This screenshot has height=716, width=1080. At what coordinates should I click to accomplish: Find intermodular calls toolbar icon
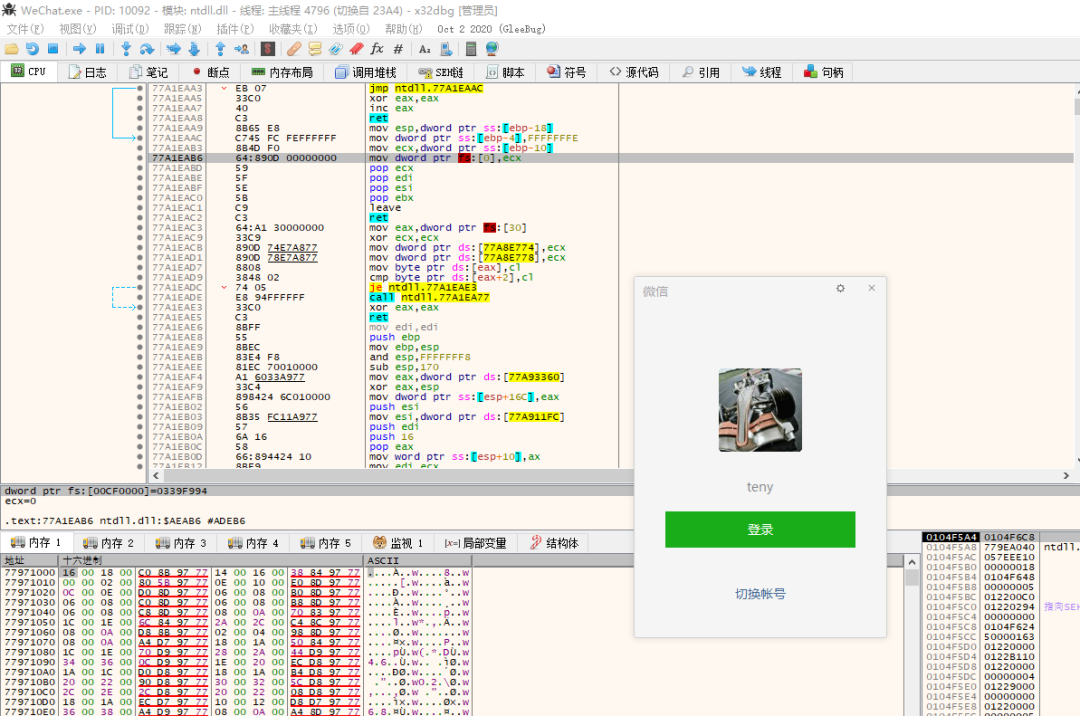(446, 49)
